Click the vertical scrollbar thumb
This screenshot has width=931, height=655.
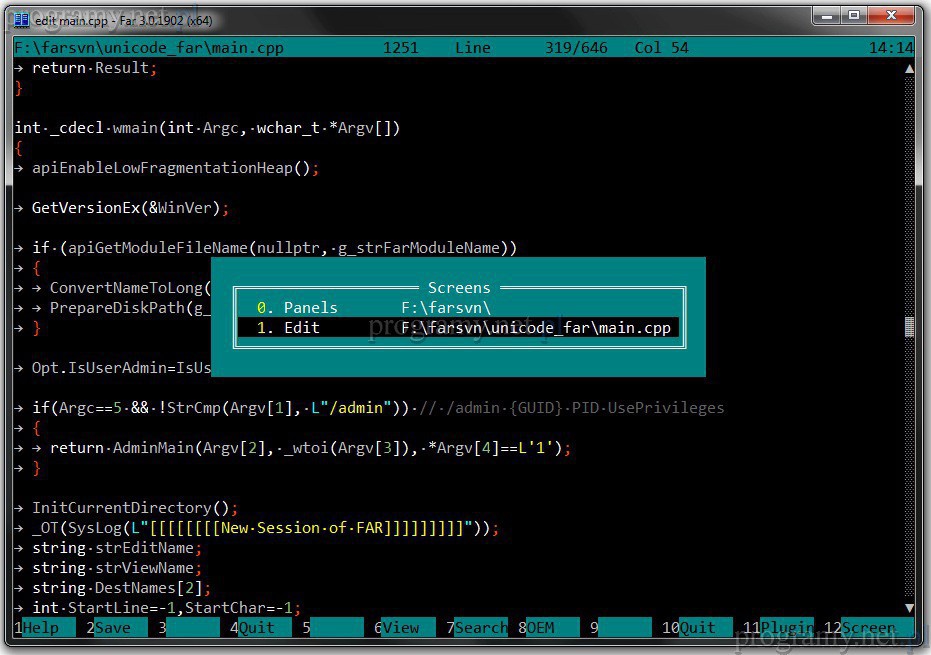click(909, 327)
